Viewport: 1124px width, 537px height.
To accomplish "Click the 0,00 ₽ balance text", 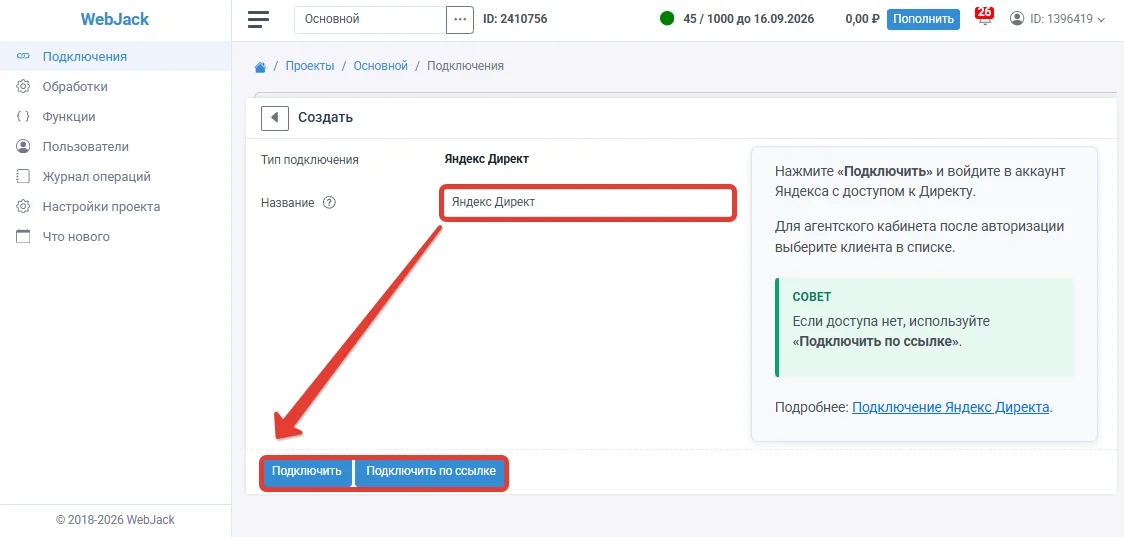I will point(862,19).
